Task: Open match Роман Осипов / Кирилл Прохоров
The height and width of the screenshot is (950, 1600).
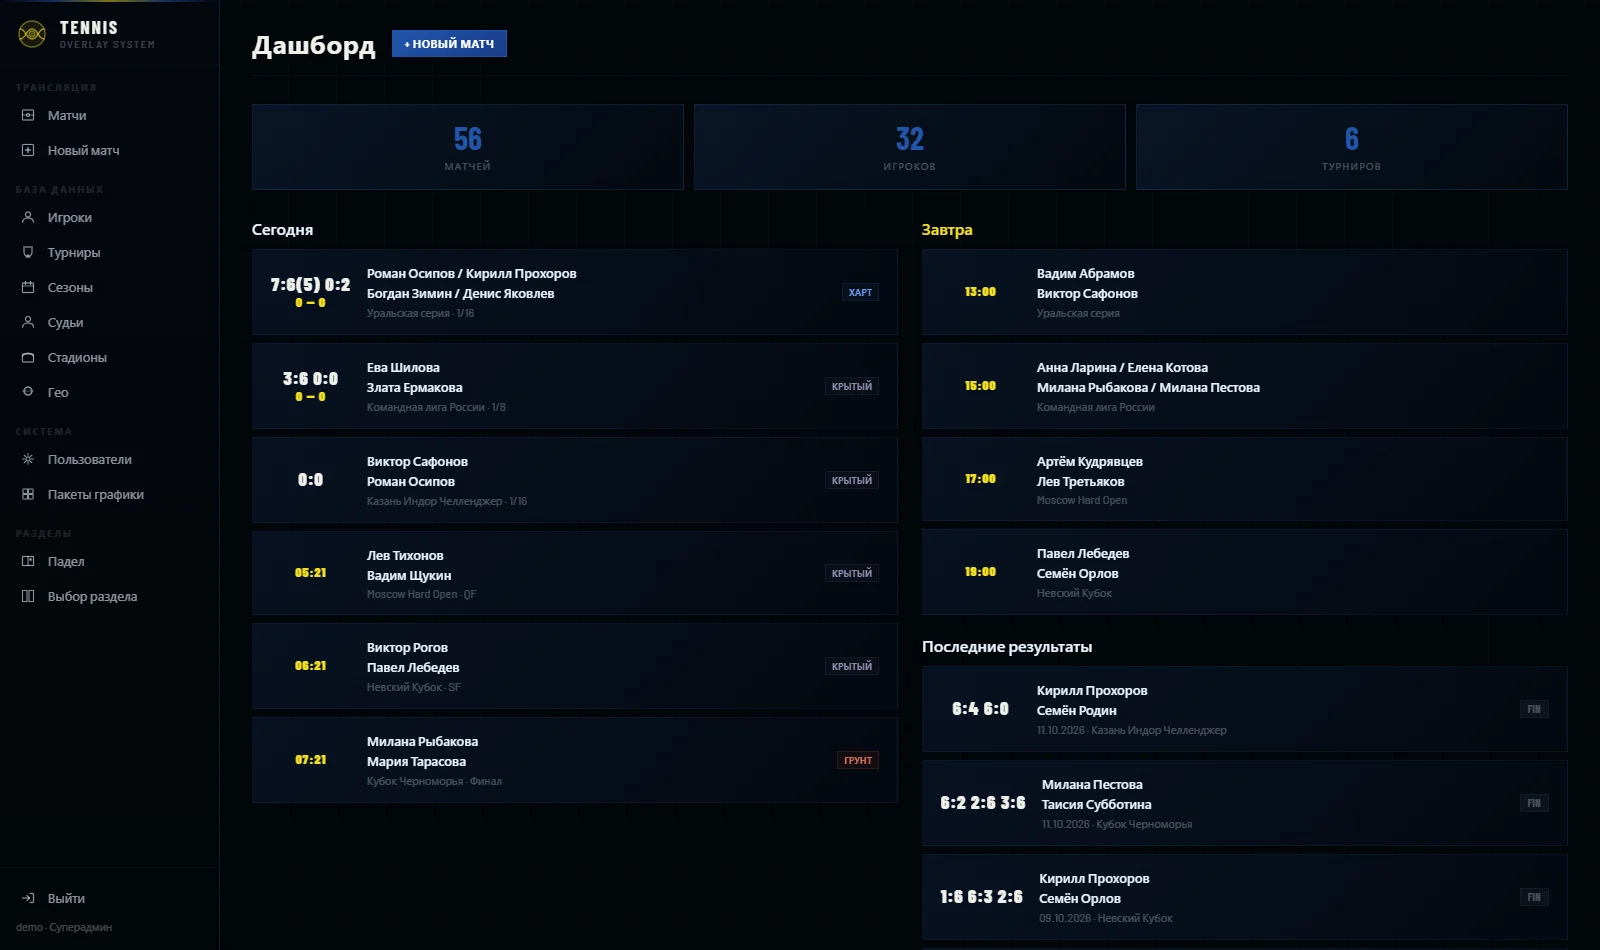Action: pyautogui.click(x=575, y=292)
